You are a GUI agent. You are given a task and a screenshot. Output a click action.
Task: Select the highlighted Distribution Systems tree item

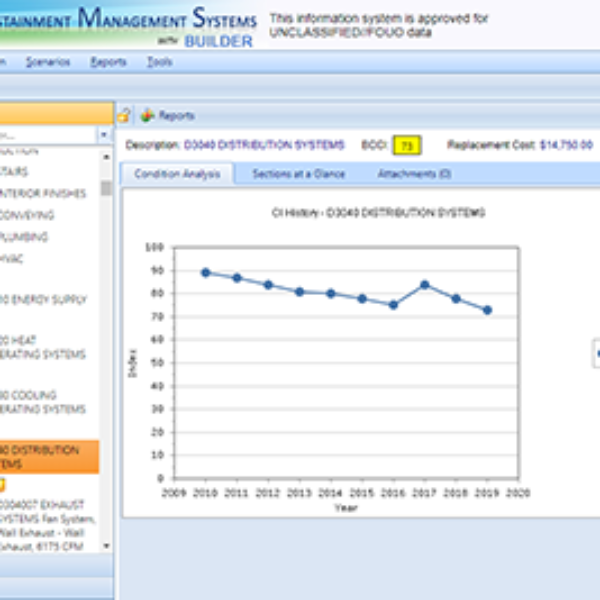pyautogui.click(x=45, y=457)
